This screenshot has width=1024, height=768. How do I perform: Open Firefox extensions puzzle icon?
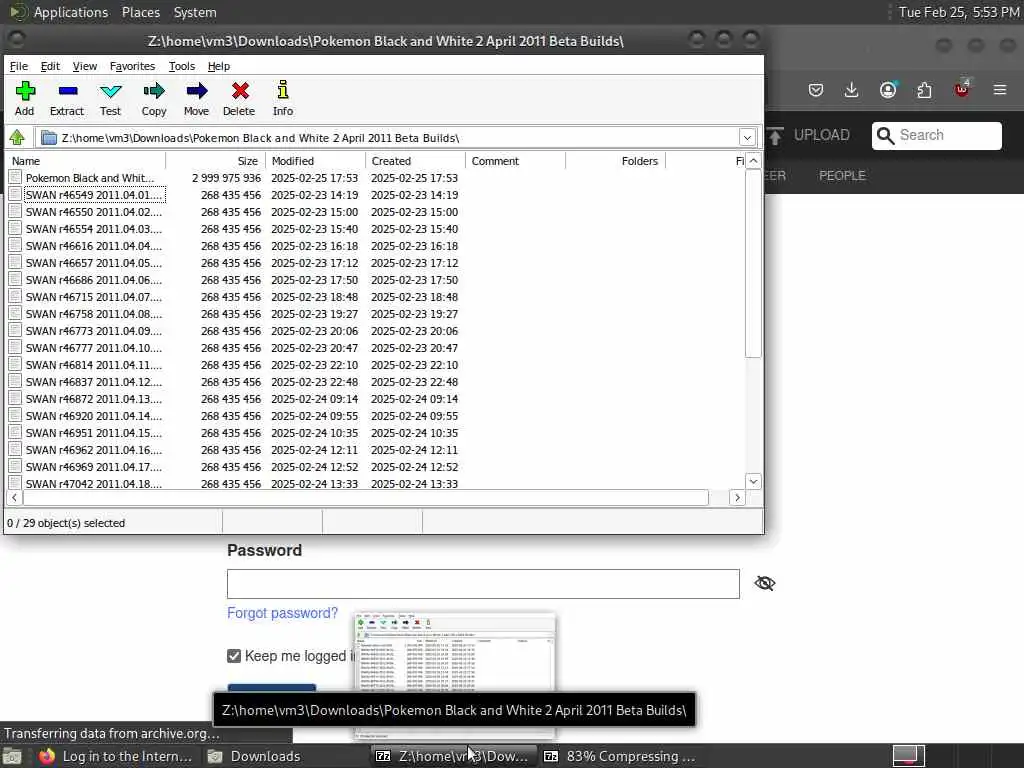click(924, 90)
